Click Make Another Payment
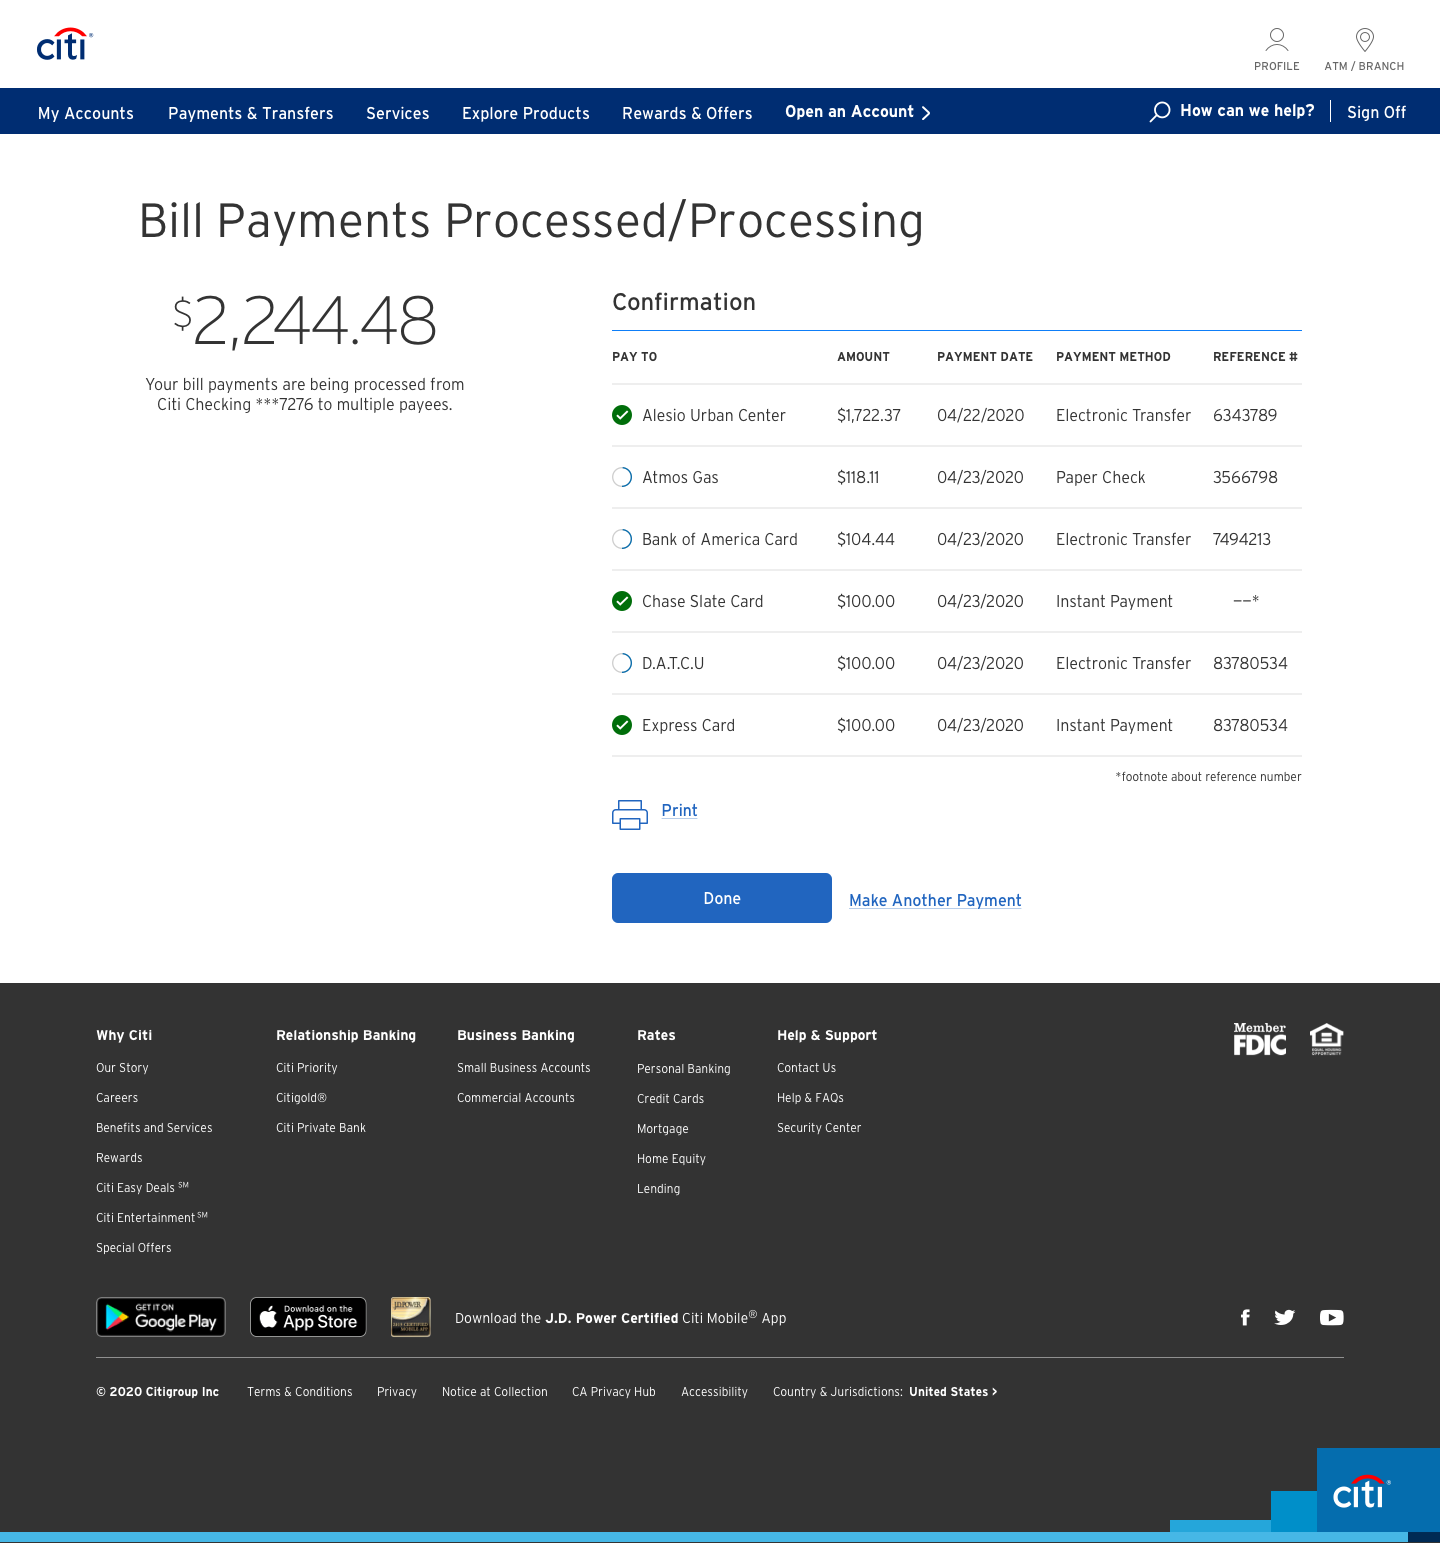1440x1543 pixels. pos(935,900)
